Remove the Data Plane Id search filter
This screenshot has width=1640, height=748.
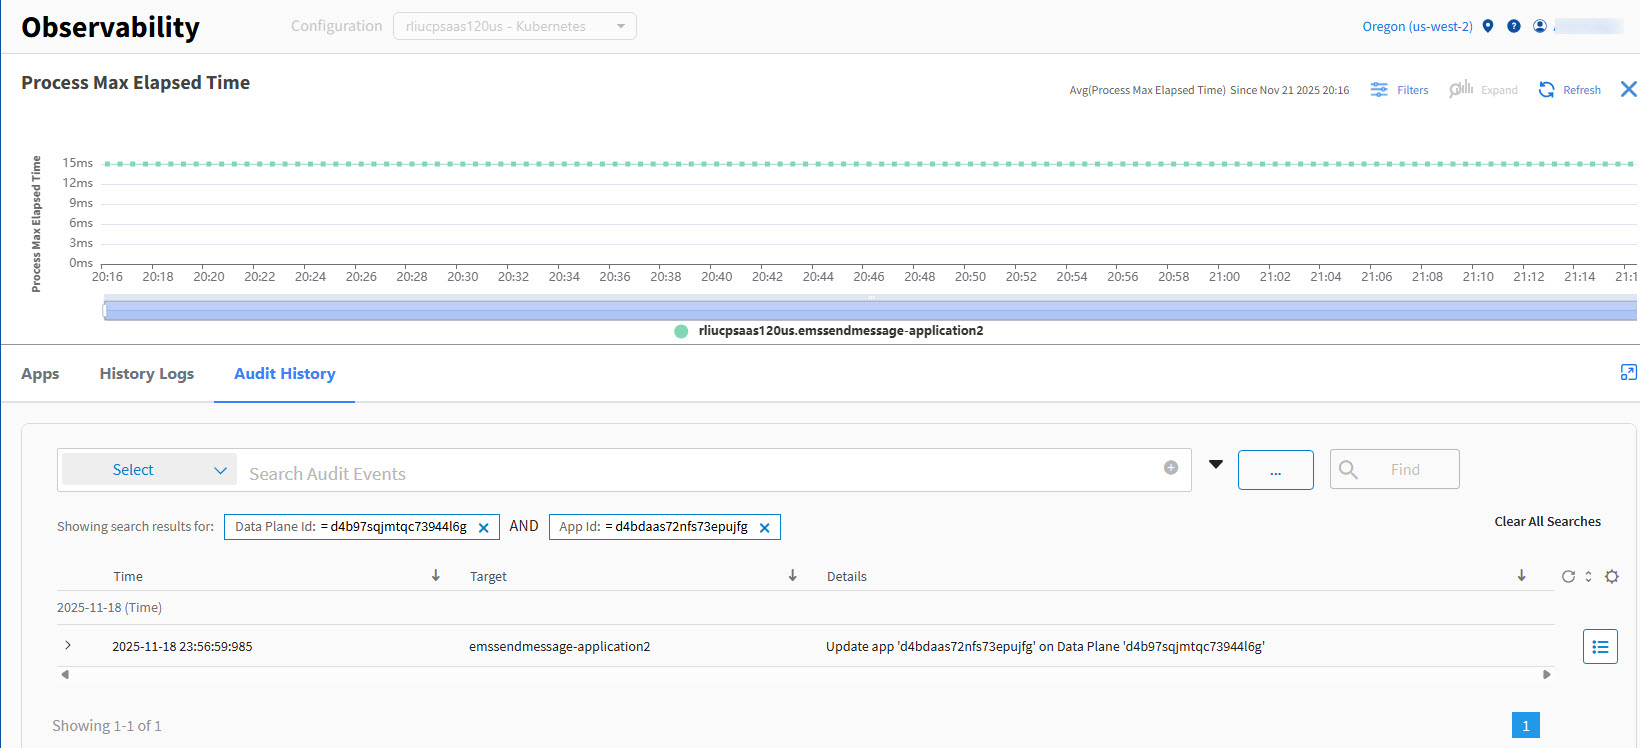click(x=484, y=528)
